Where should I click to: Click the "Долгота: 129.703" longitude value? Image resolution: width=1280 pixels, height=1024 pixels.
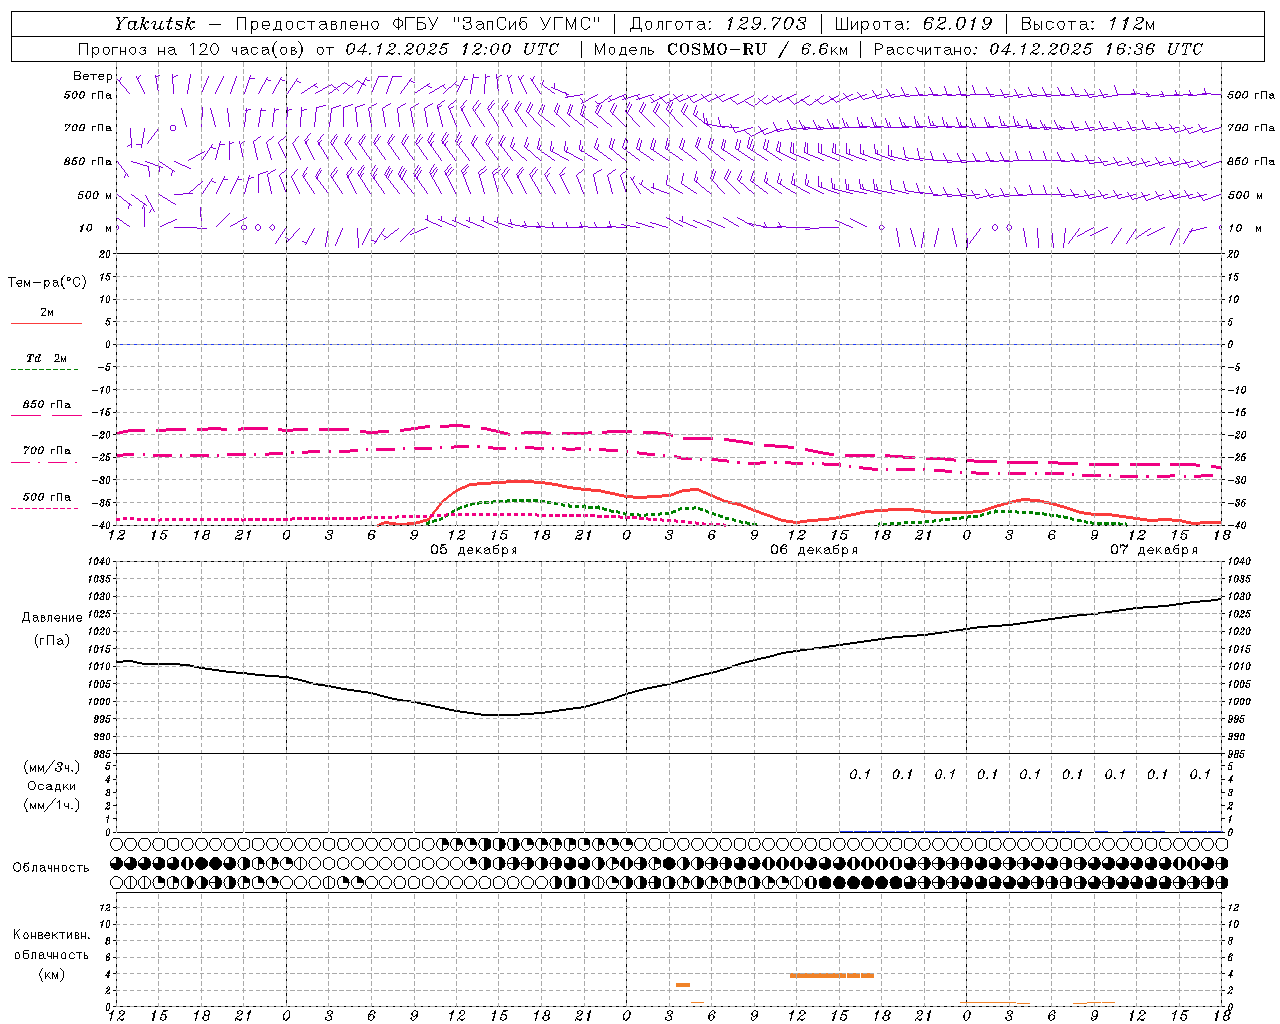(x=718, y=24)
